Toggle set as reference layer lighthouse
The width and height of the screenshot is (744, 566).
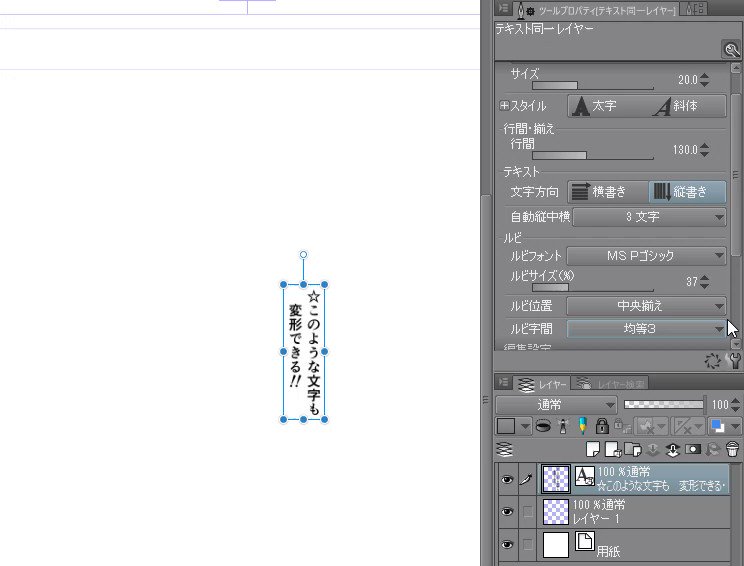(563, 426)
